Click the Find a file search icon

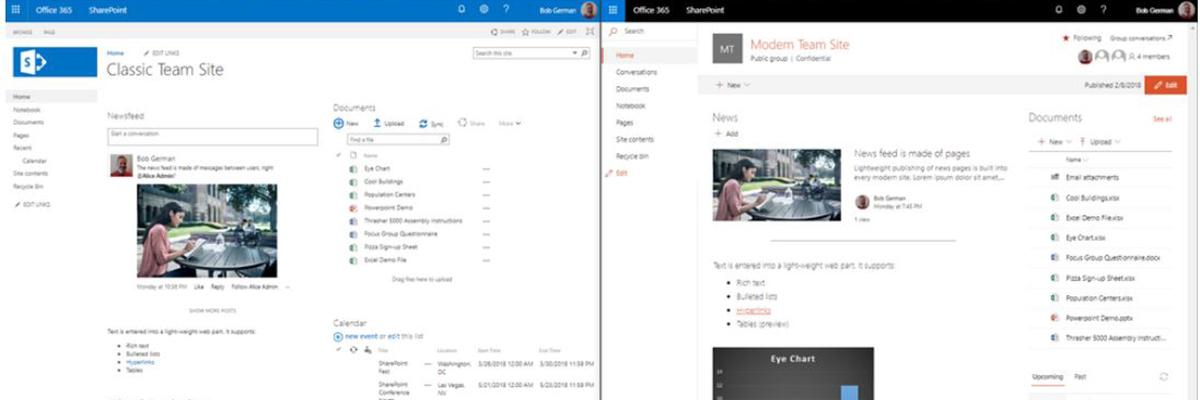[x=444, y=141]
